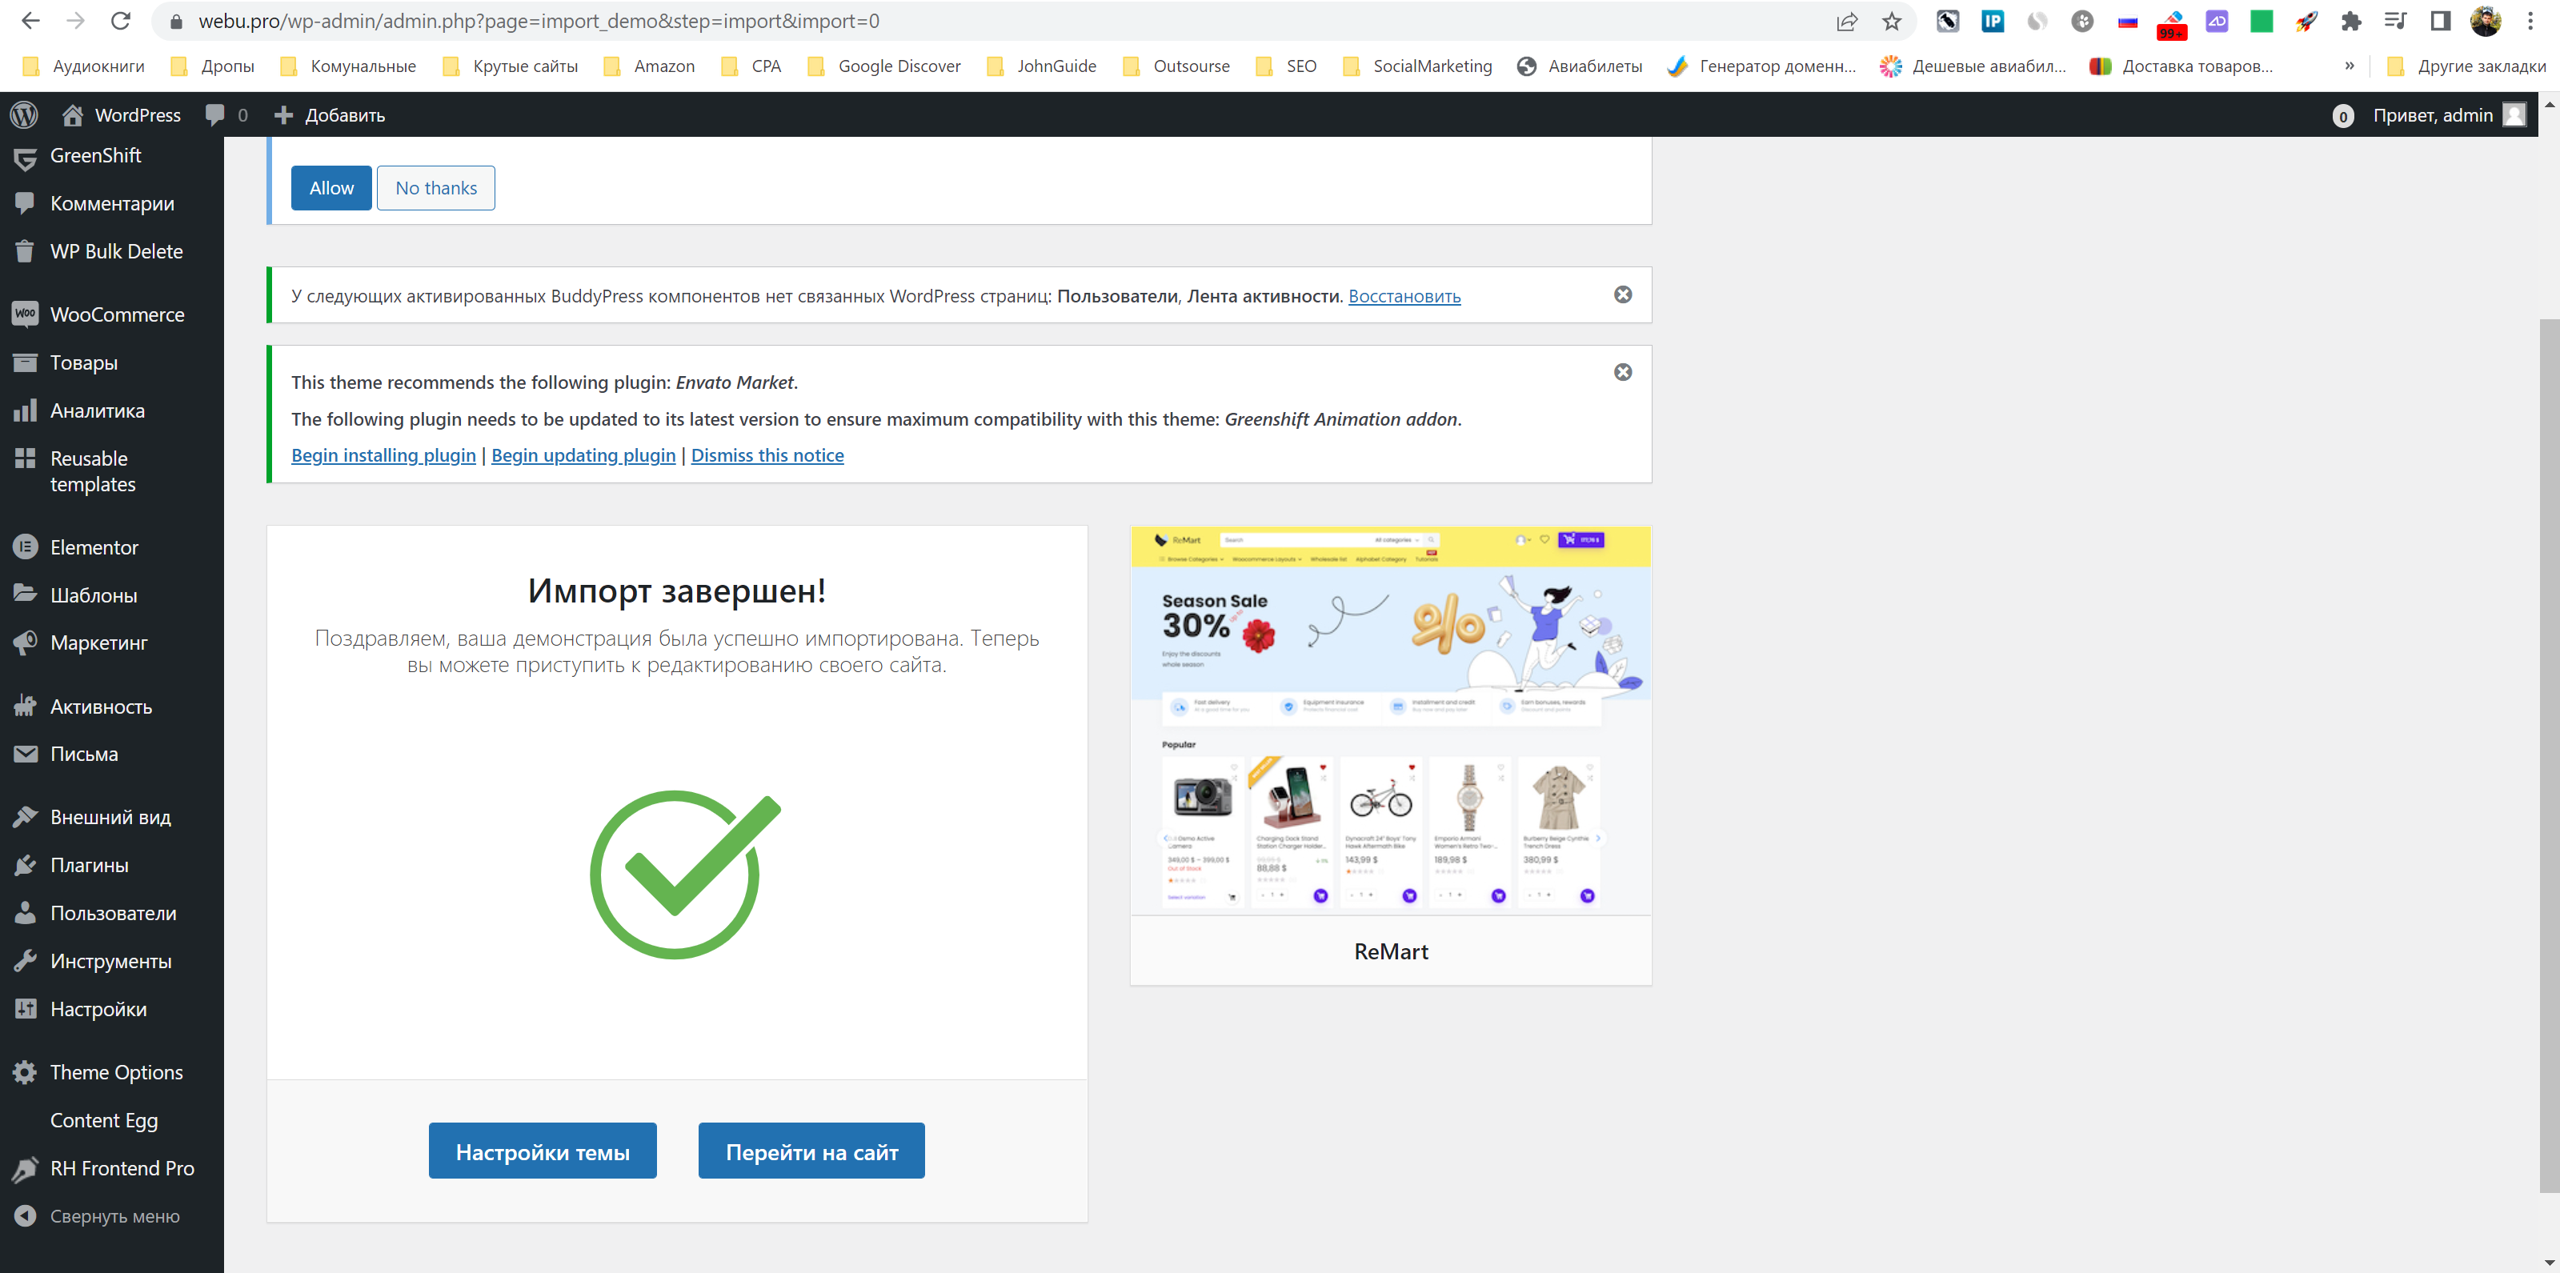The width and height of the screenshot is (2560, 1273).
Task: Open Chrome extensions puzzle icon
Action: pyautogui.click(x=2351, y=21)
